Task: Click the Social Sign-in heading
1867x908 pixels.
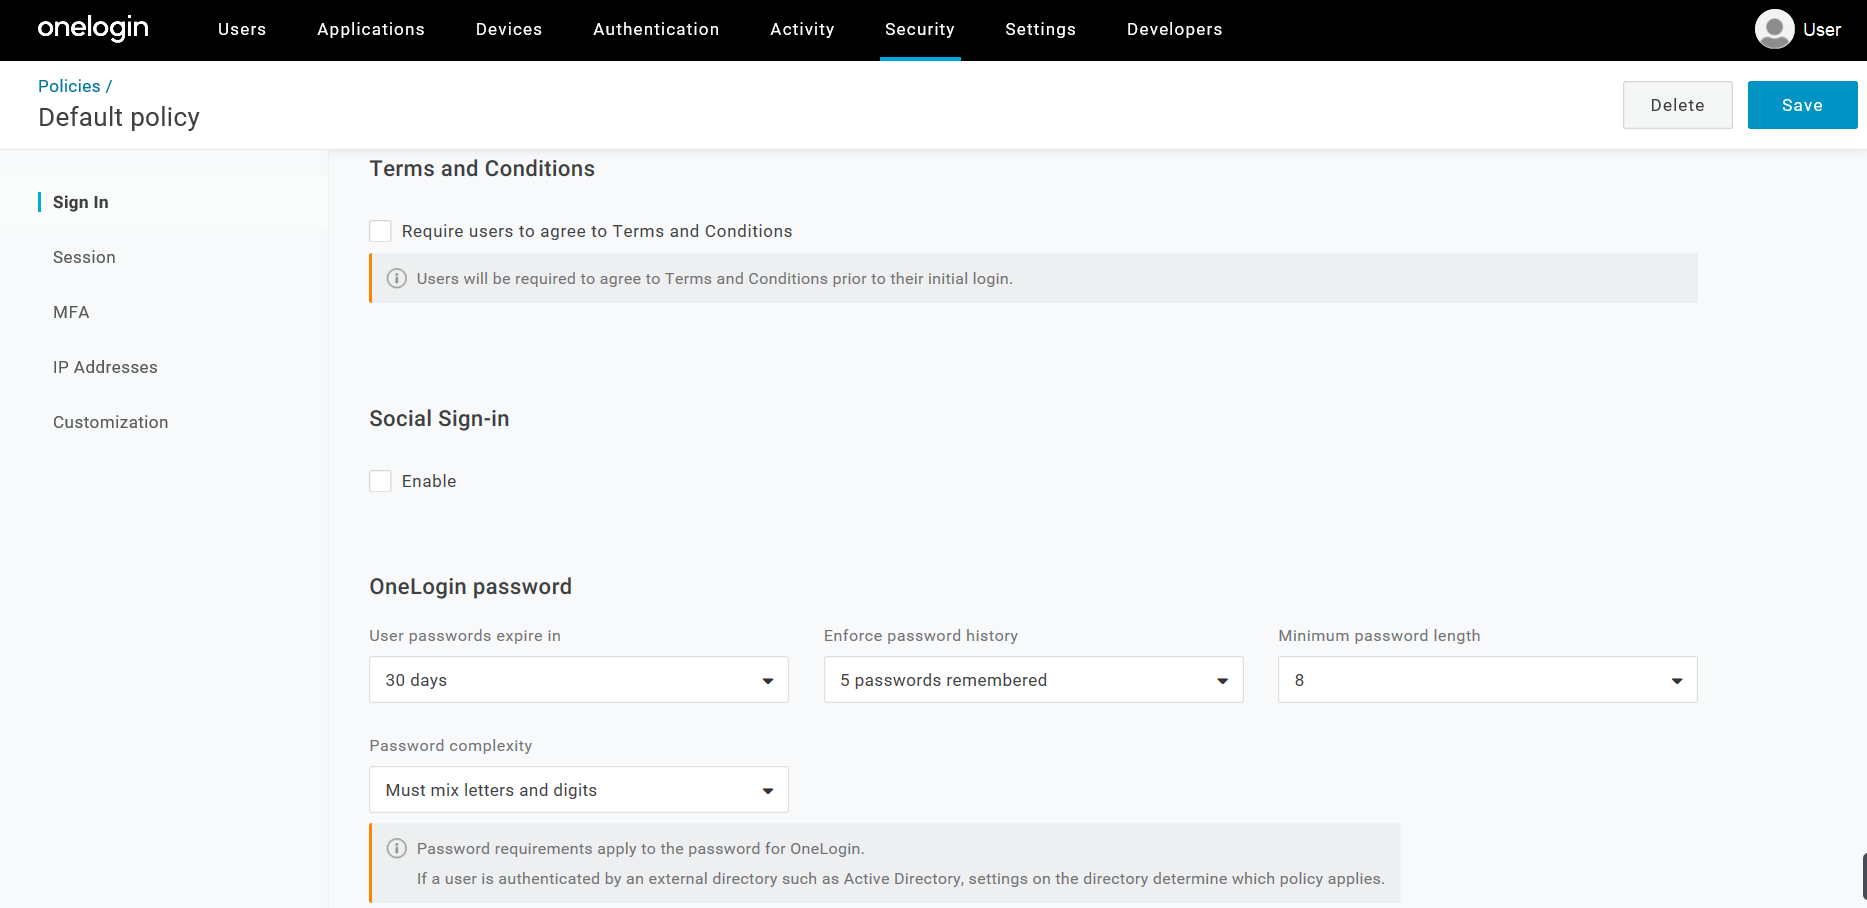Action: [x=439, y=419]
